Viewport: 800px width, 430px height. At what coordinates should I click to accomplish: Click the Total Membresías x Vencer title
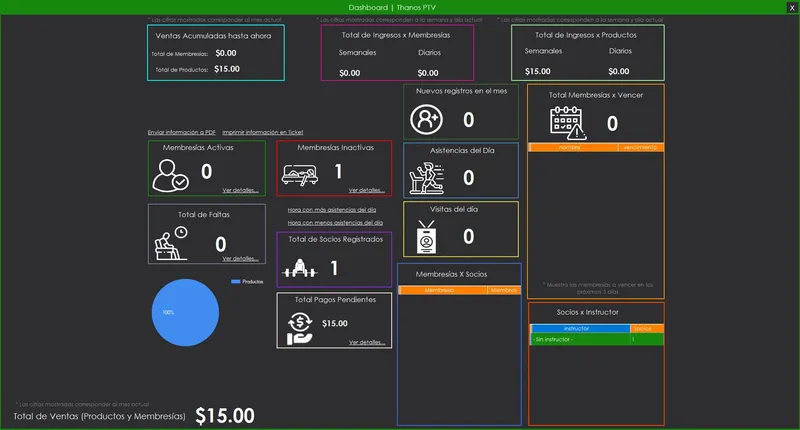coord(596,95)
